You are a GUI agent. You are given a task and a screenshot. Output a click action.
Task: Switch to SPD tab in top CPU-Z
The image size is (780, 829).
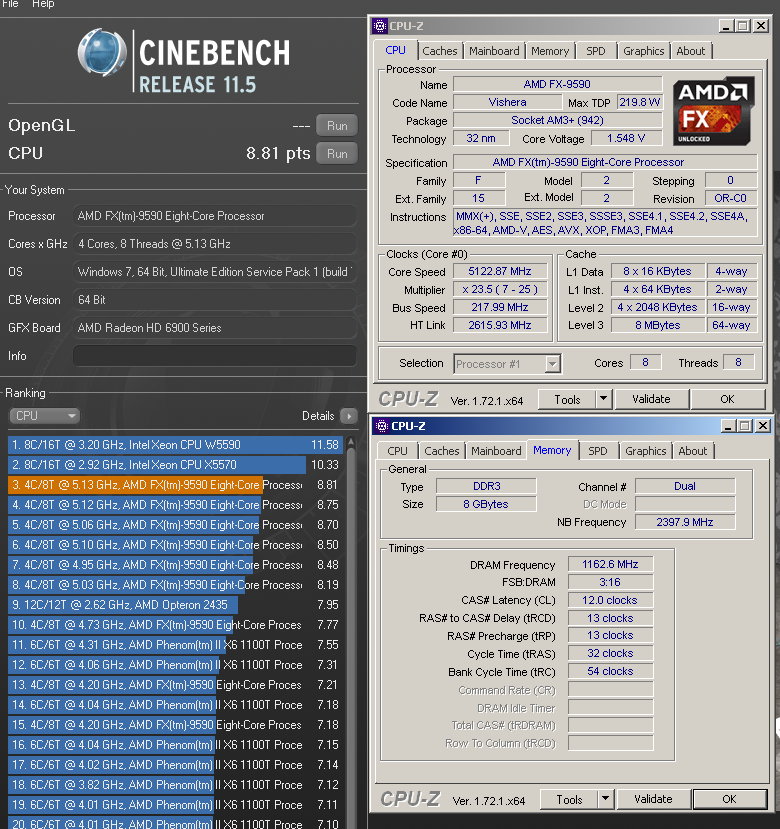(596, 51)
